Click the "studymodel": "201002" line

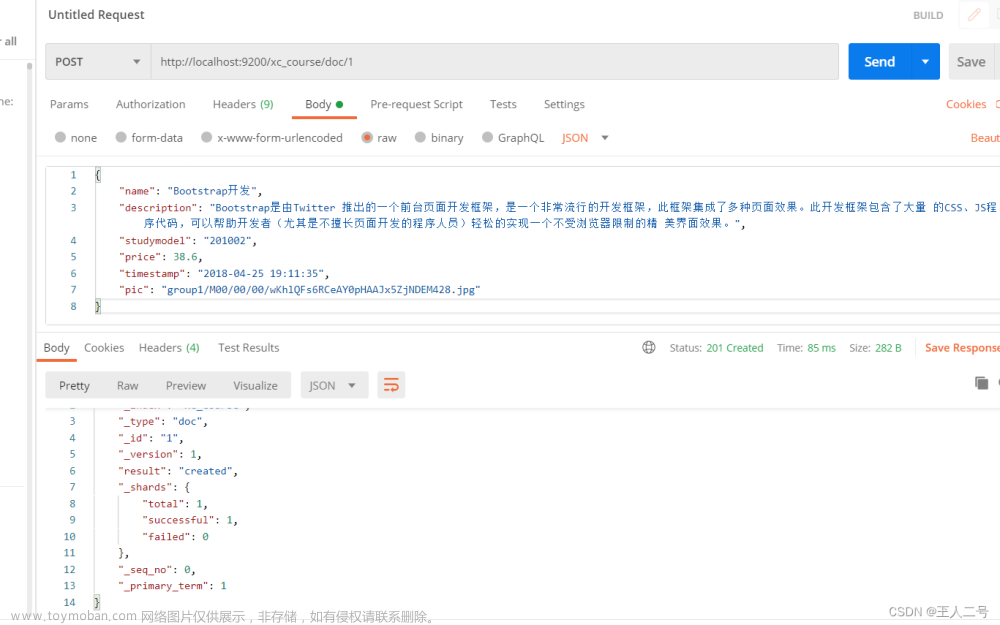(x=188, y=240)
